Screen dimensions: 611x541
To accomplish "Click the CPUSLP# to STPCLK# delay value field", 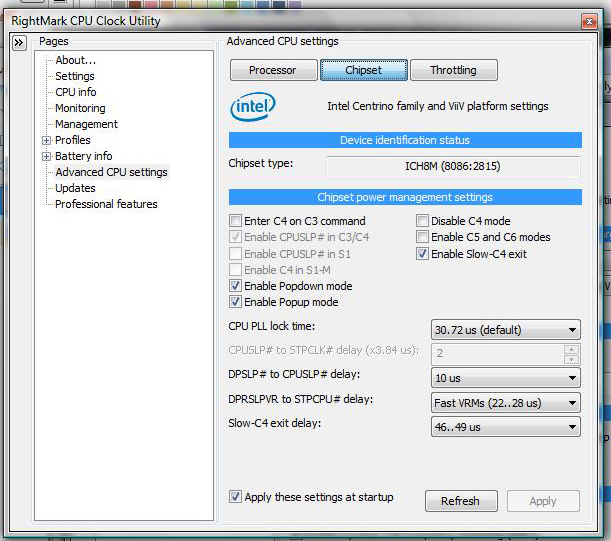I will [498, 354].
